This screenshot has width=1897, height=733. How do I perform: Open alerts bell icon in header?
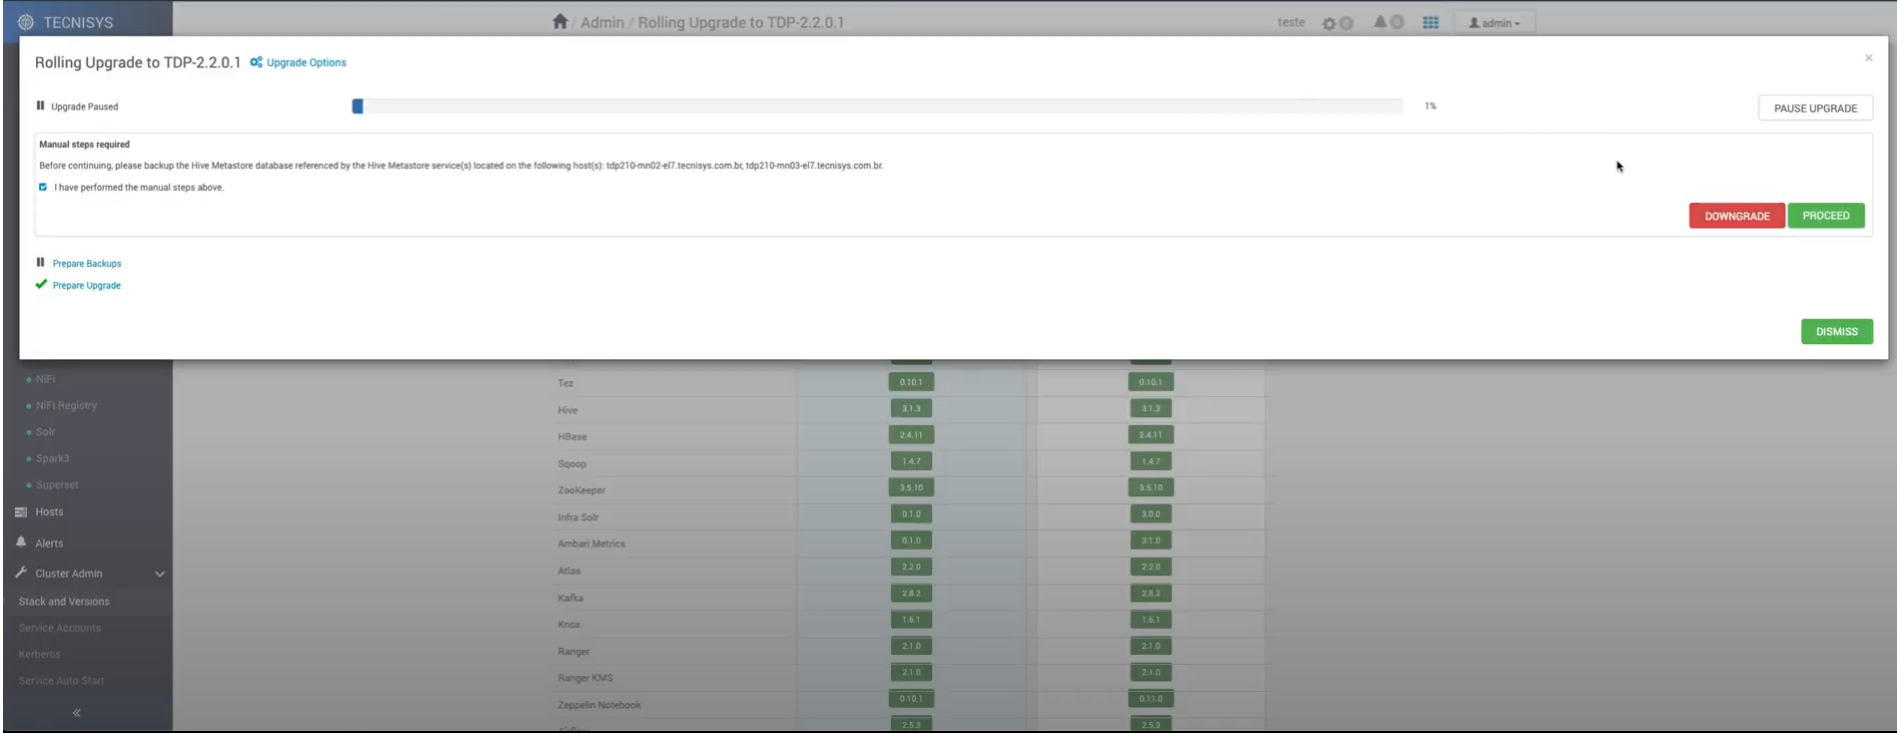click(1380, 22)
